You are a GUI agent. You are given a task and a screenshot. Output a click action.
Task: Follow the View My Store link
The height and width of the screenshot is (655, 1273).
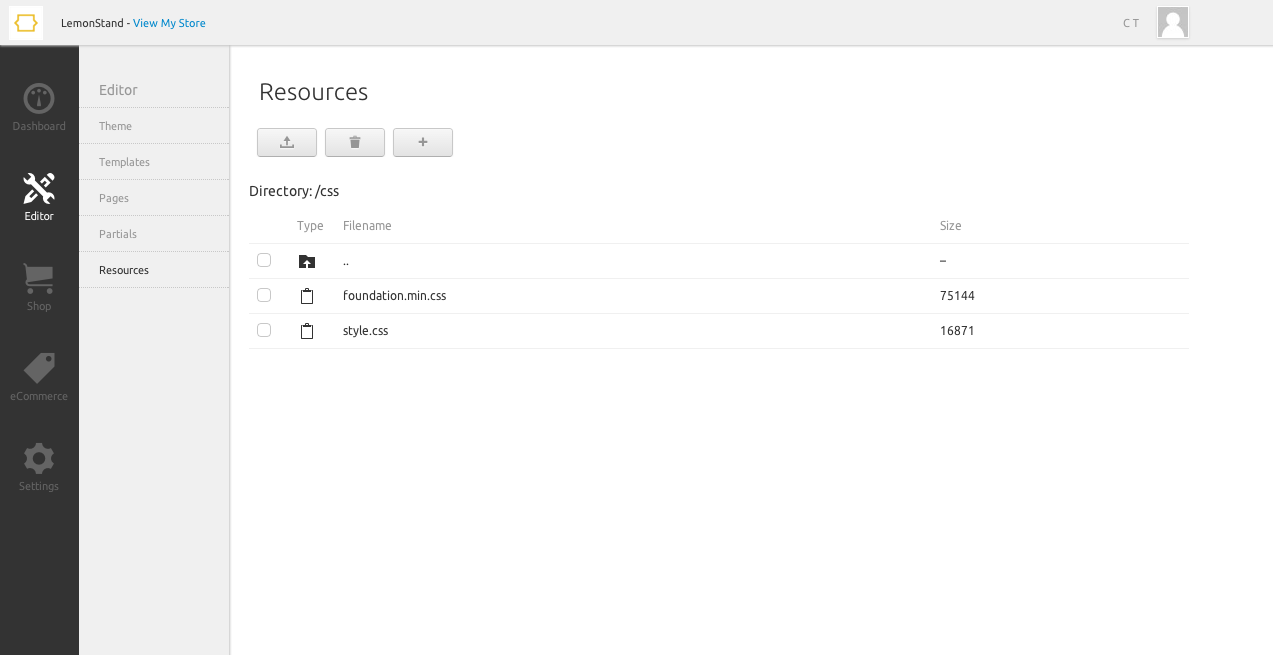169,23
